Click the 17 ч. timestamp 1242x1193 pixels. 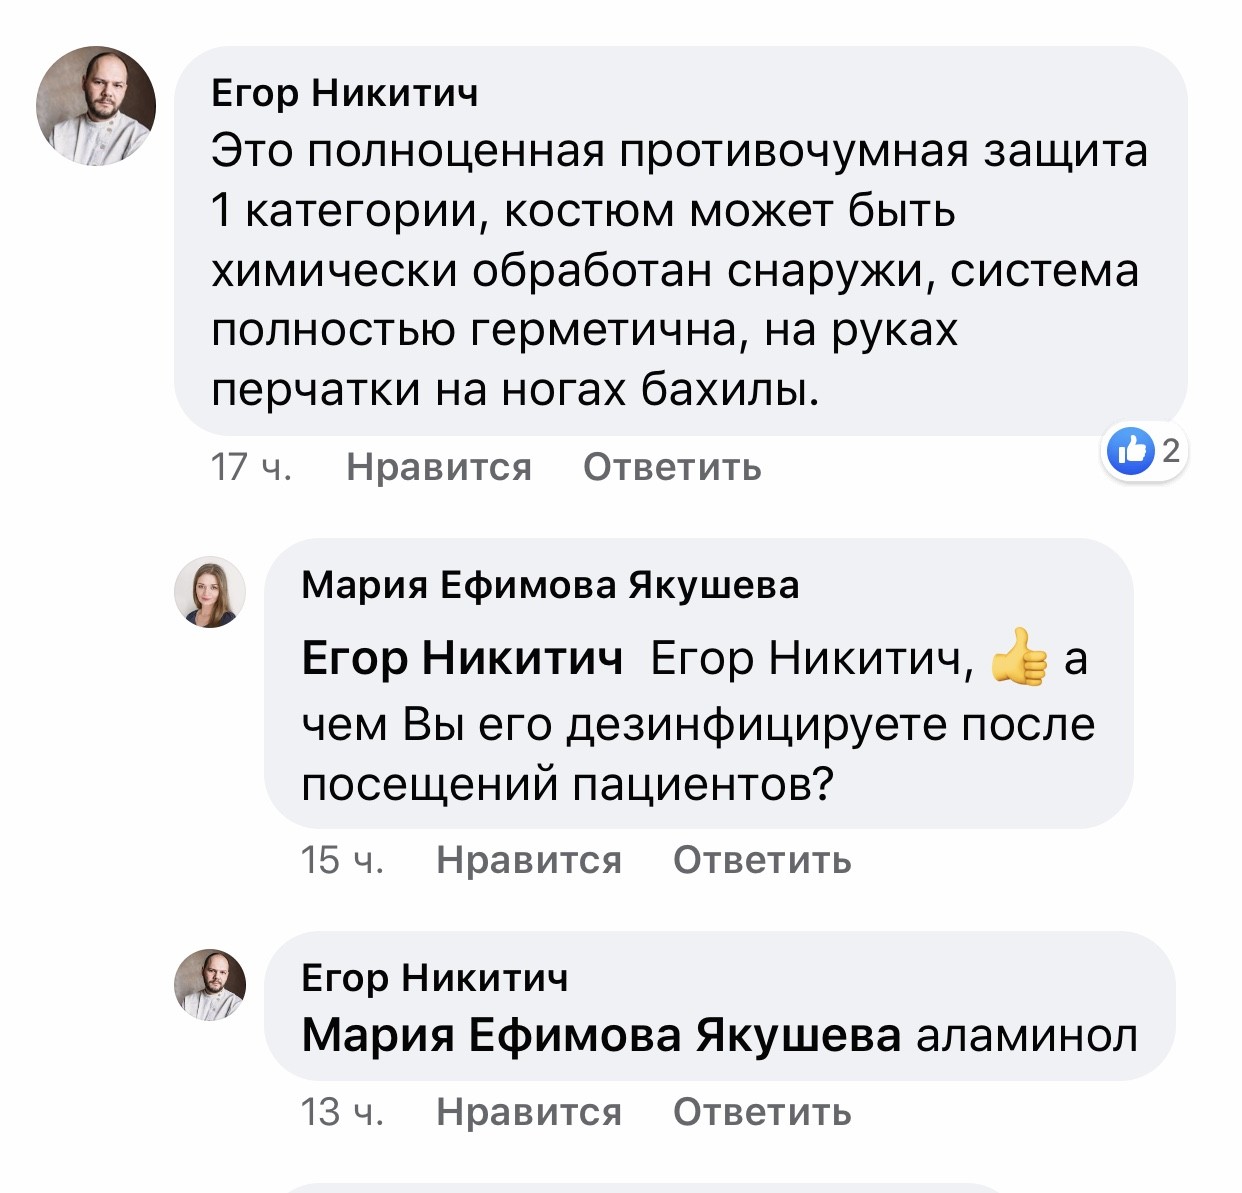251,467
